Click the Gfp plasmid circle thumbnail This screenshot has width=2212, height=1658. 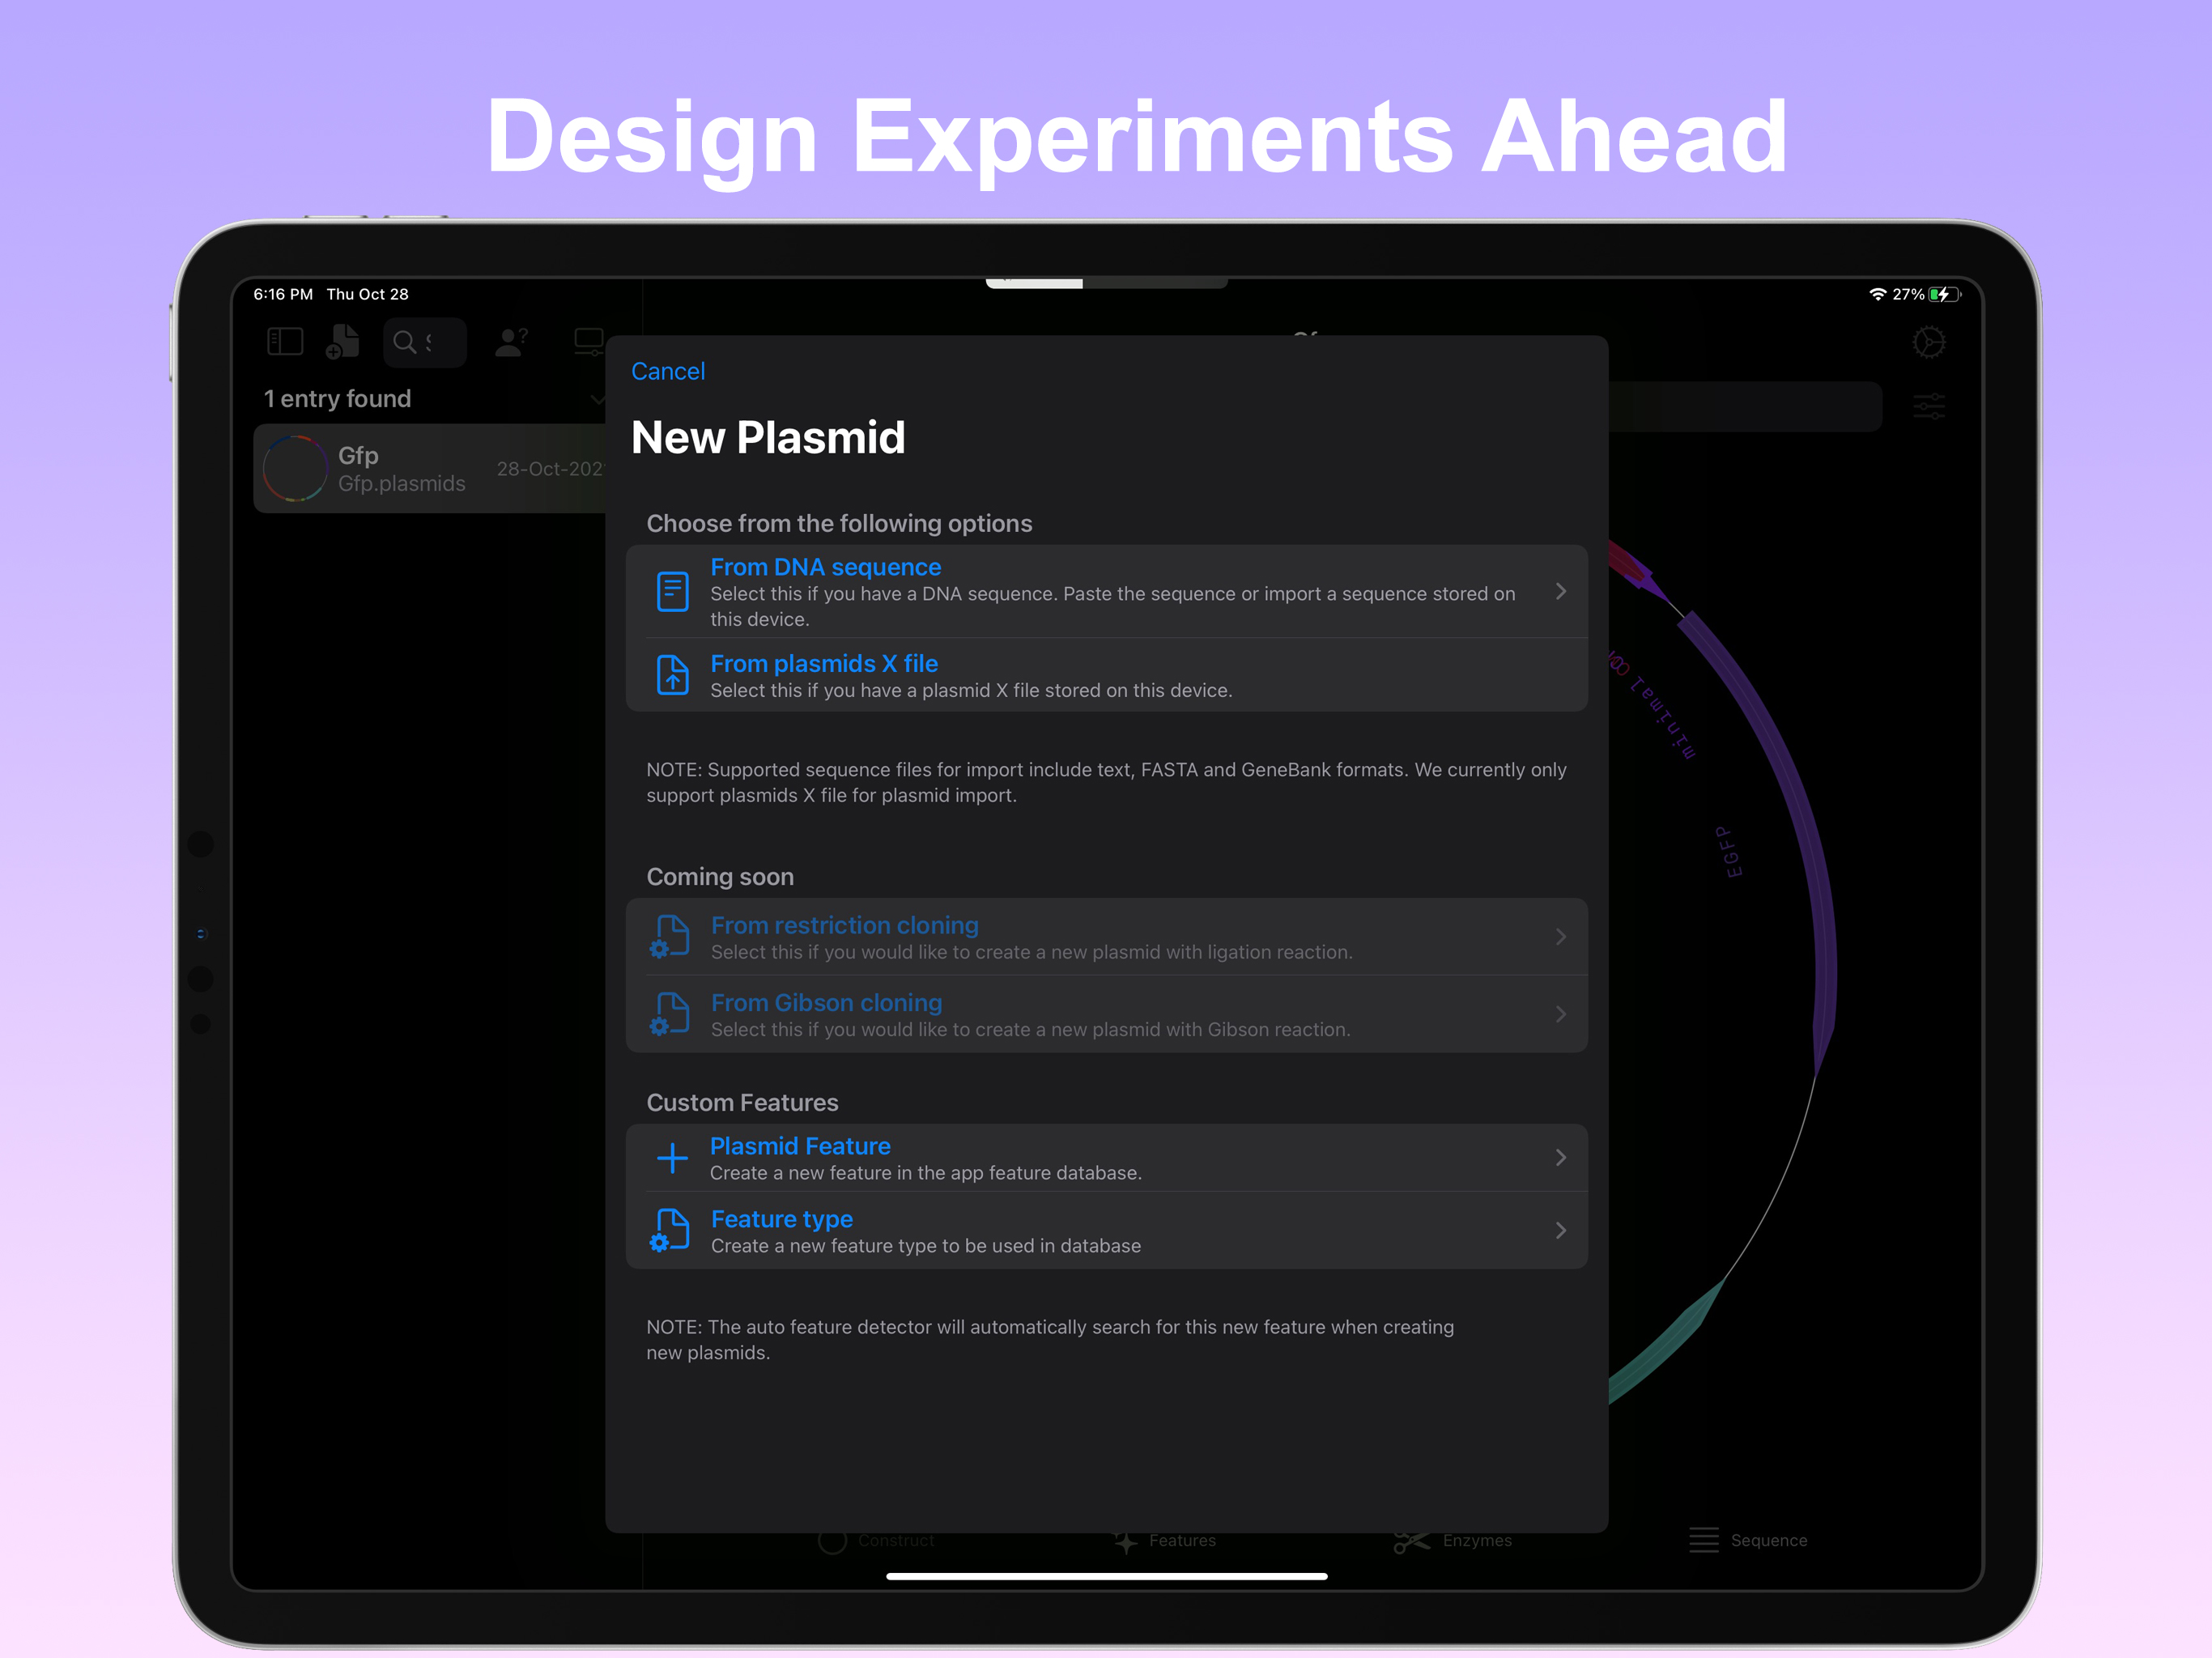click(x=295, y=468)
